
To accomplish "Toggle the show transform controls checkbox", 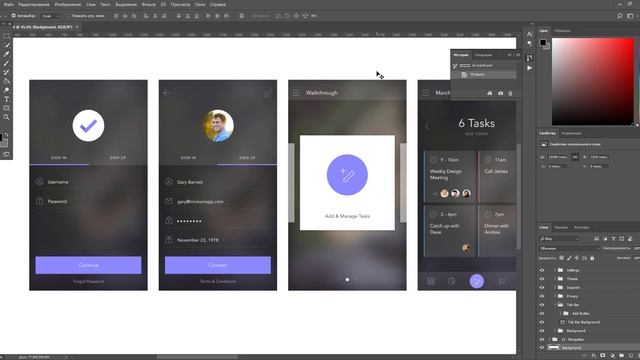I will coord(68,16).
